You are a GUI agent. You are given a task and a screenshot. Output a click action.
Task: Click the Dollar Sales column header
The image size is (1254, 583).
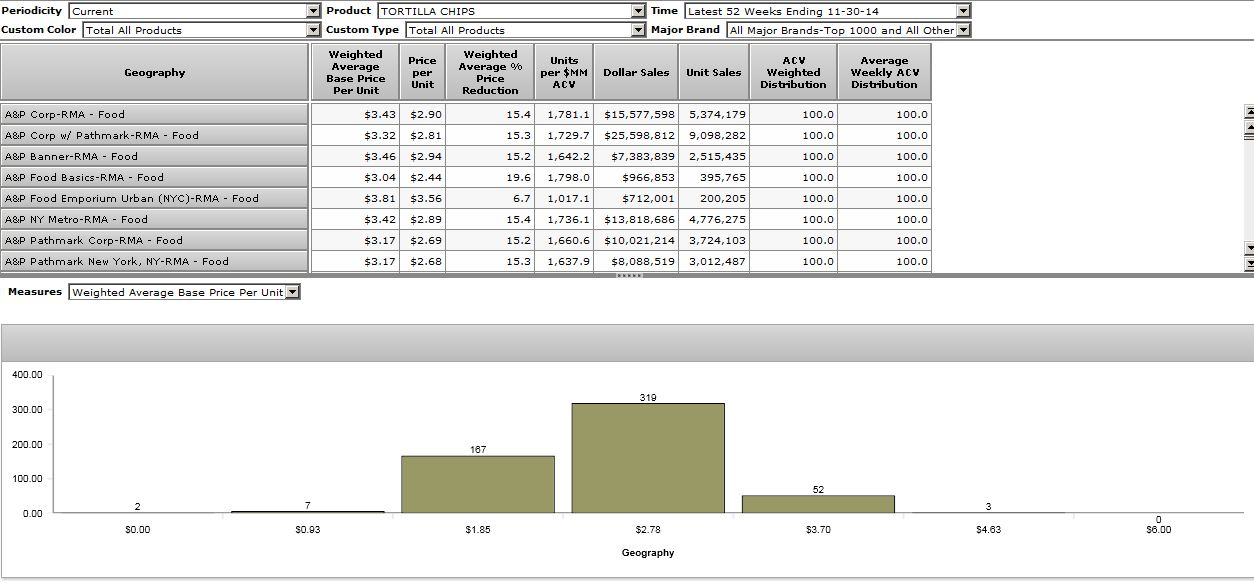click(x=636, y=72)
